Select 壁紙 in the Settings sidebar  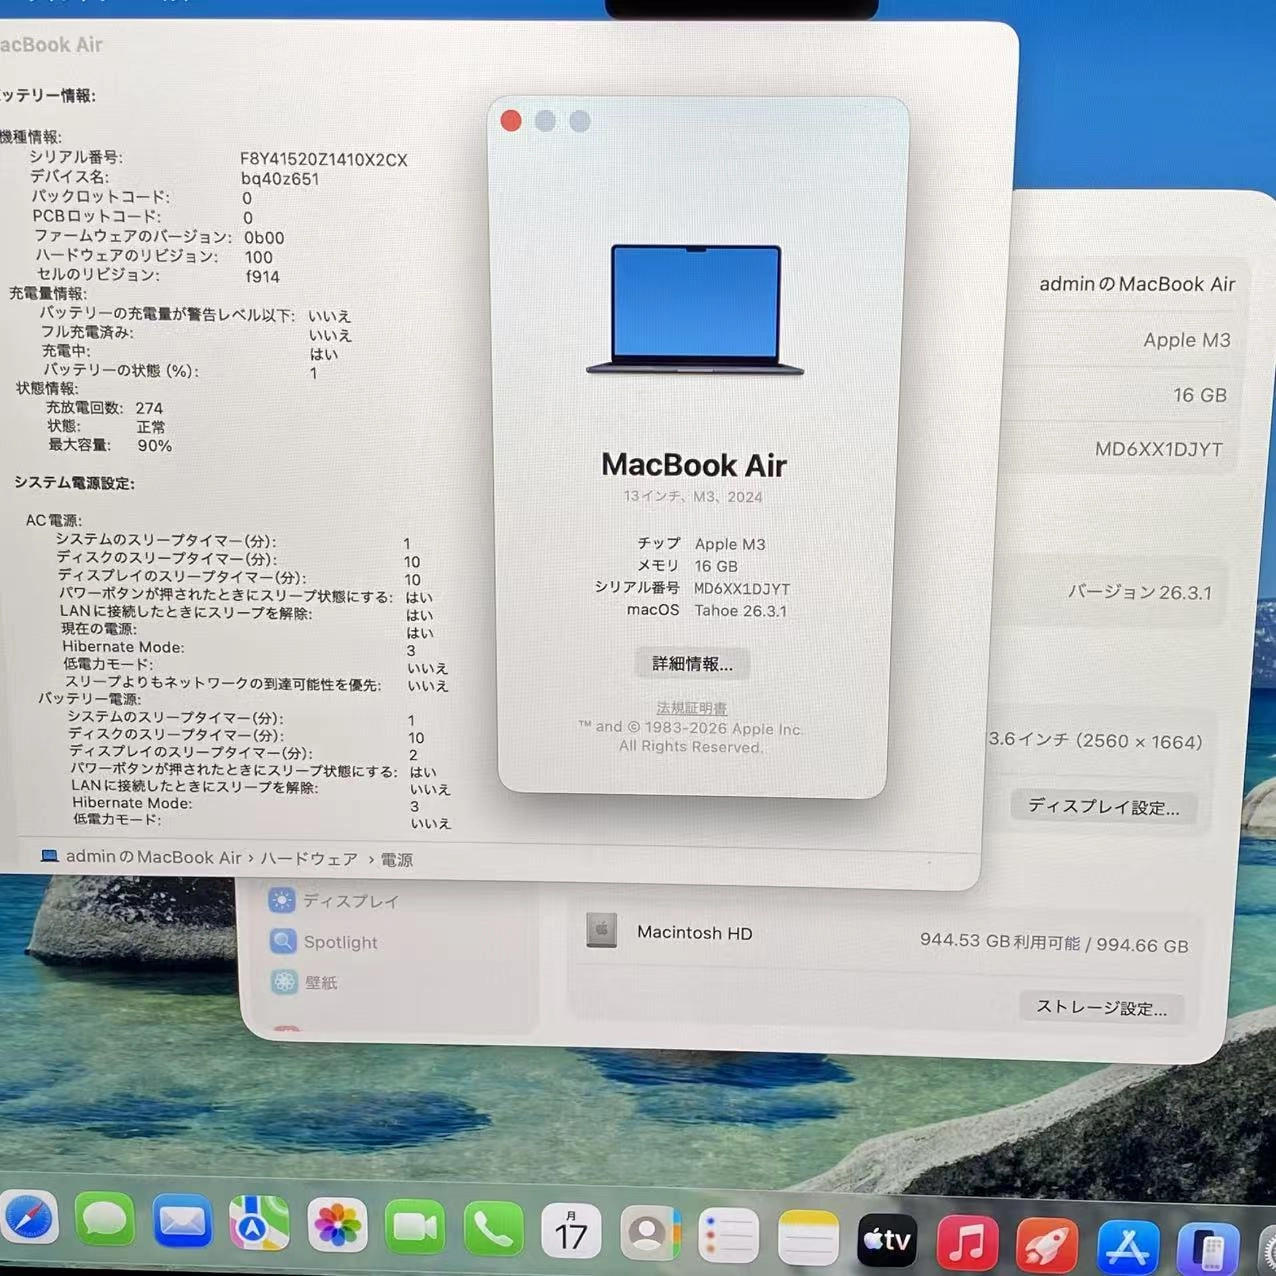pos(304,983)
